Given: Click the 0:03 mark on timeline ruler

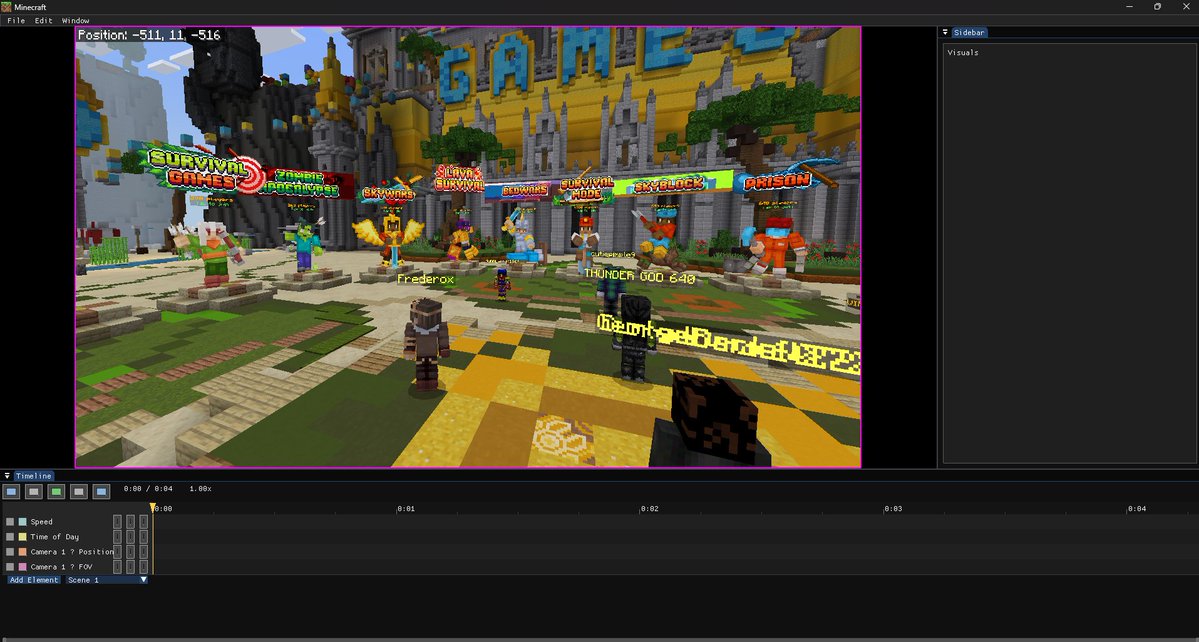Looking at the screenshot, I should pyautogui.click(x=893, y=509).
